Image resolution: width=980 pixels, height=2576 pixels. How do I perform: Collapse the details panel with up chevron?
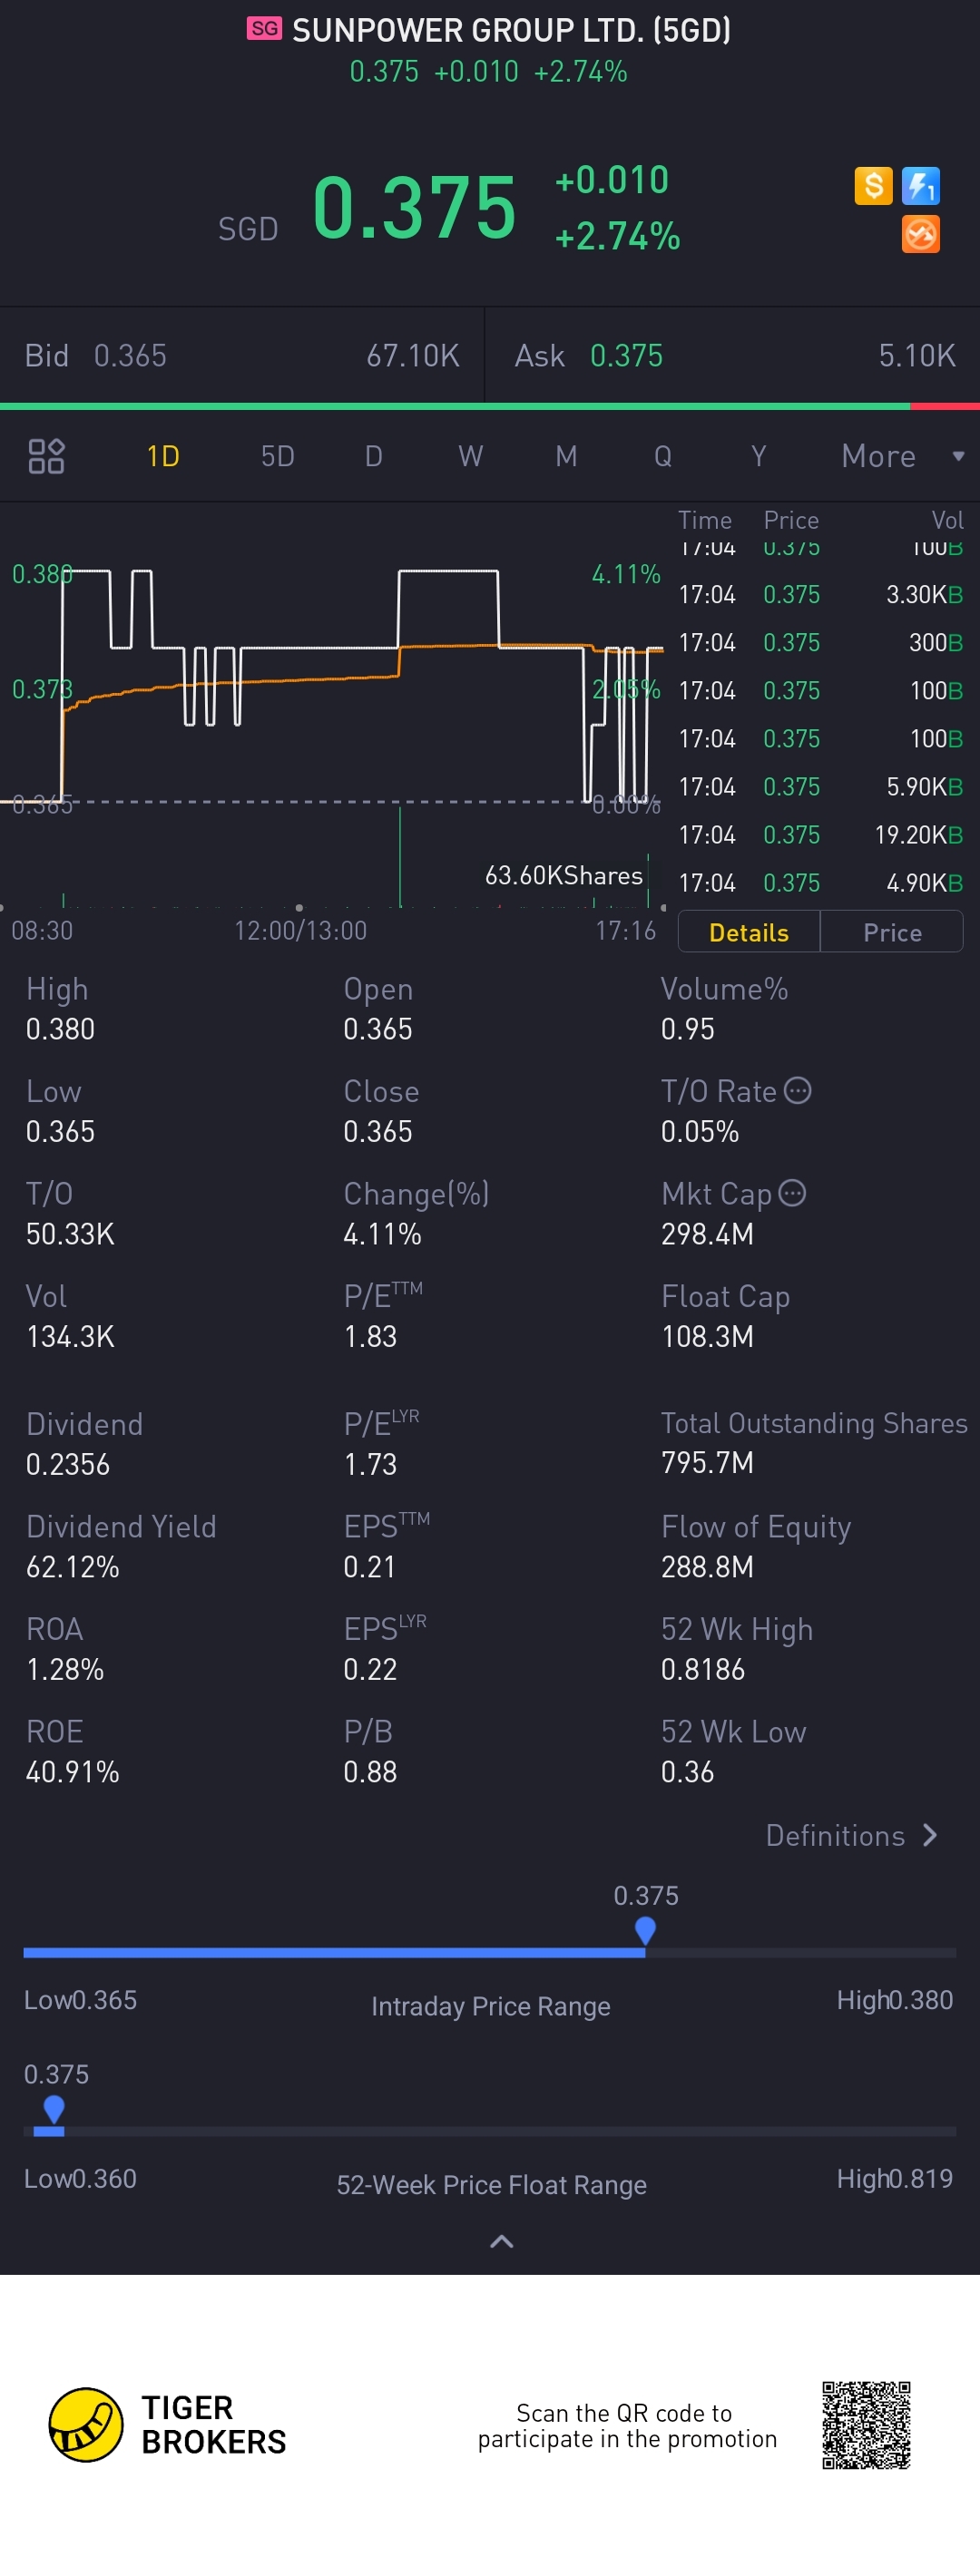501,2241
